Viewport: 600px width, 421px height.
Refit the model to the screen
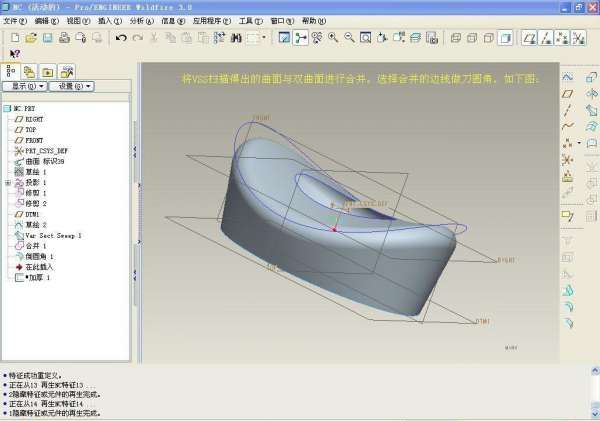[366, 38]
